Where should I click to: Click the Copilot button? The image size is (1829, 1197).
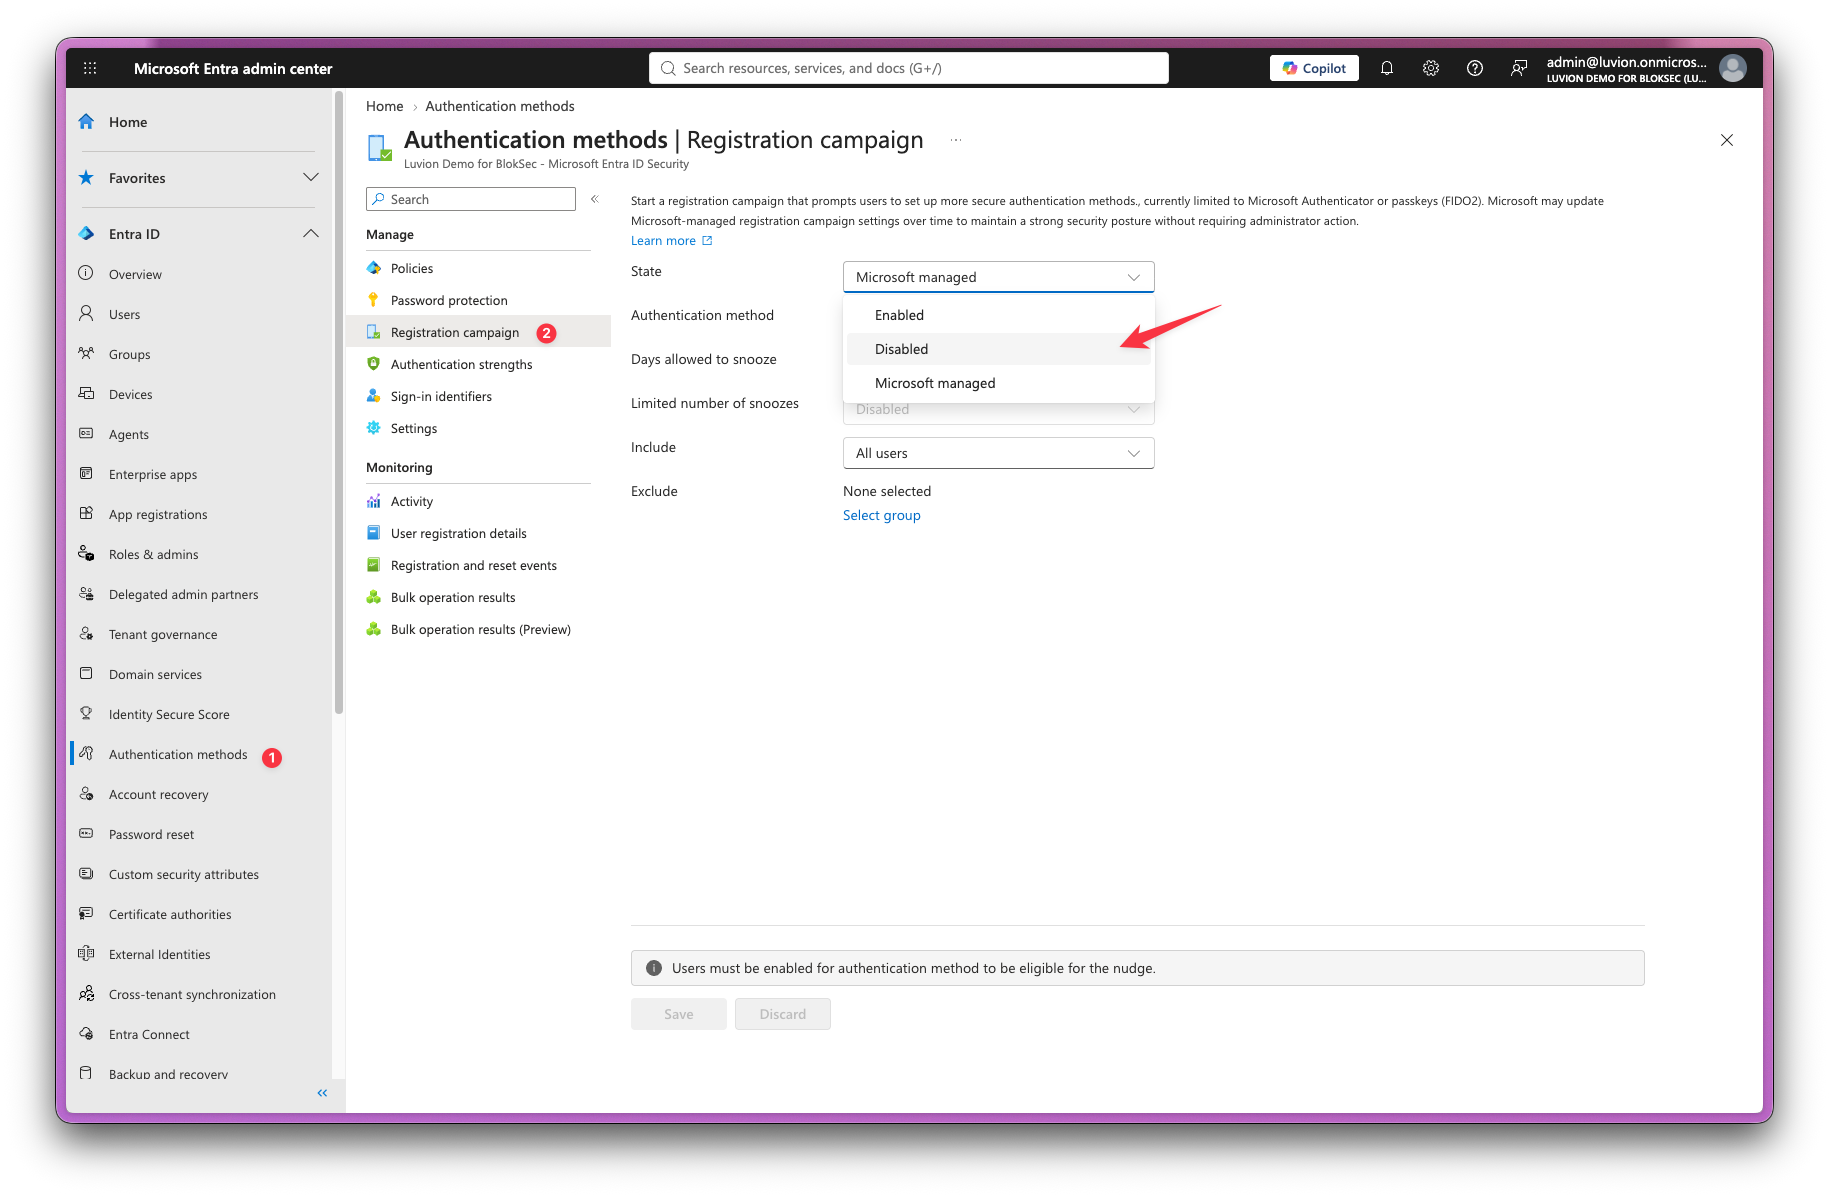tap(1314, 68)
